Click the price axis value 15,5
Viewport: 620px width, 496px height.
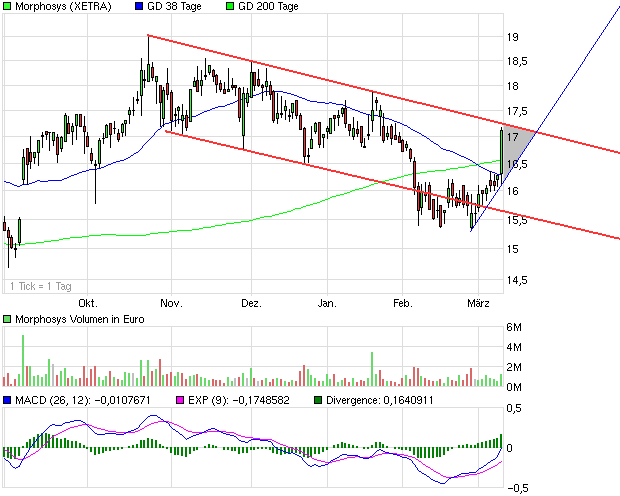(x=517, y=220)
